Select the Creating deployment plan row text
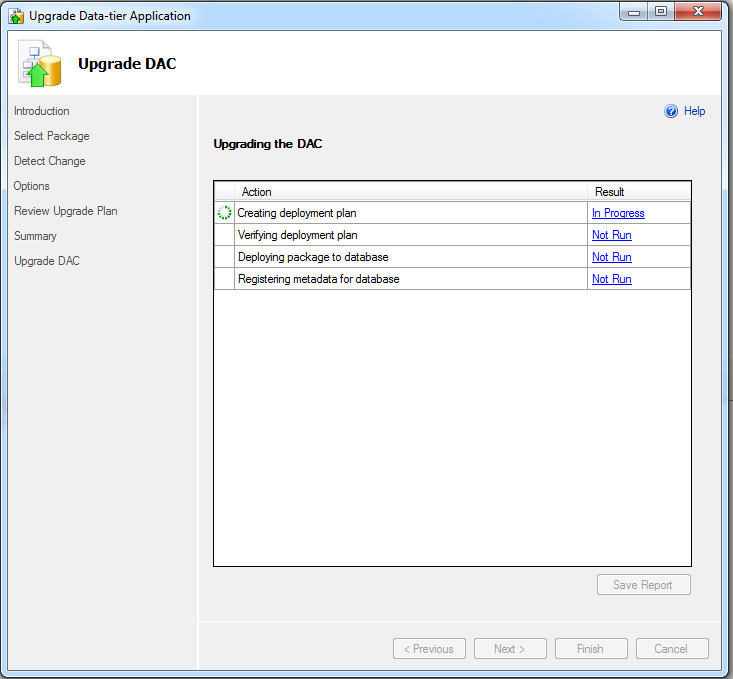Viewport: 733px width, 679px height. (x=297, y=213)
